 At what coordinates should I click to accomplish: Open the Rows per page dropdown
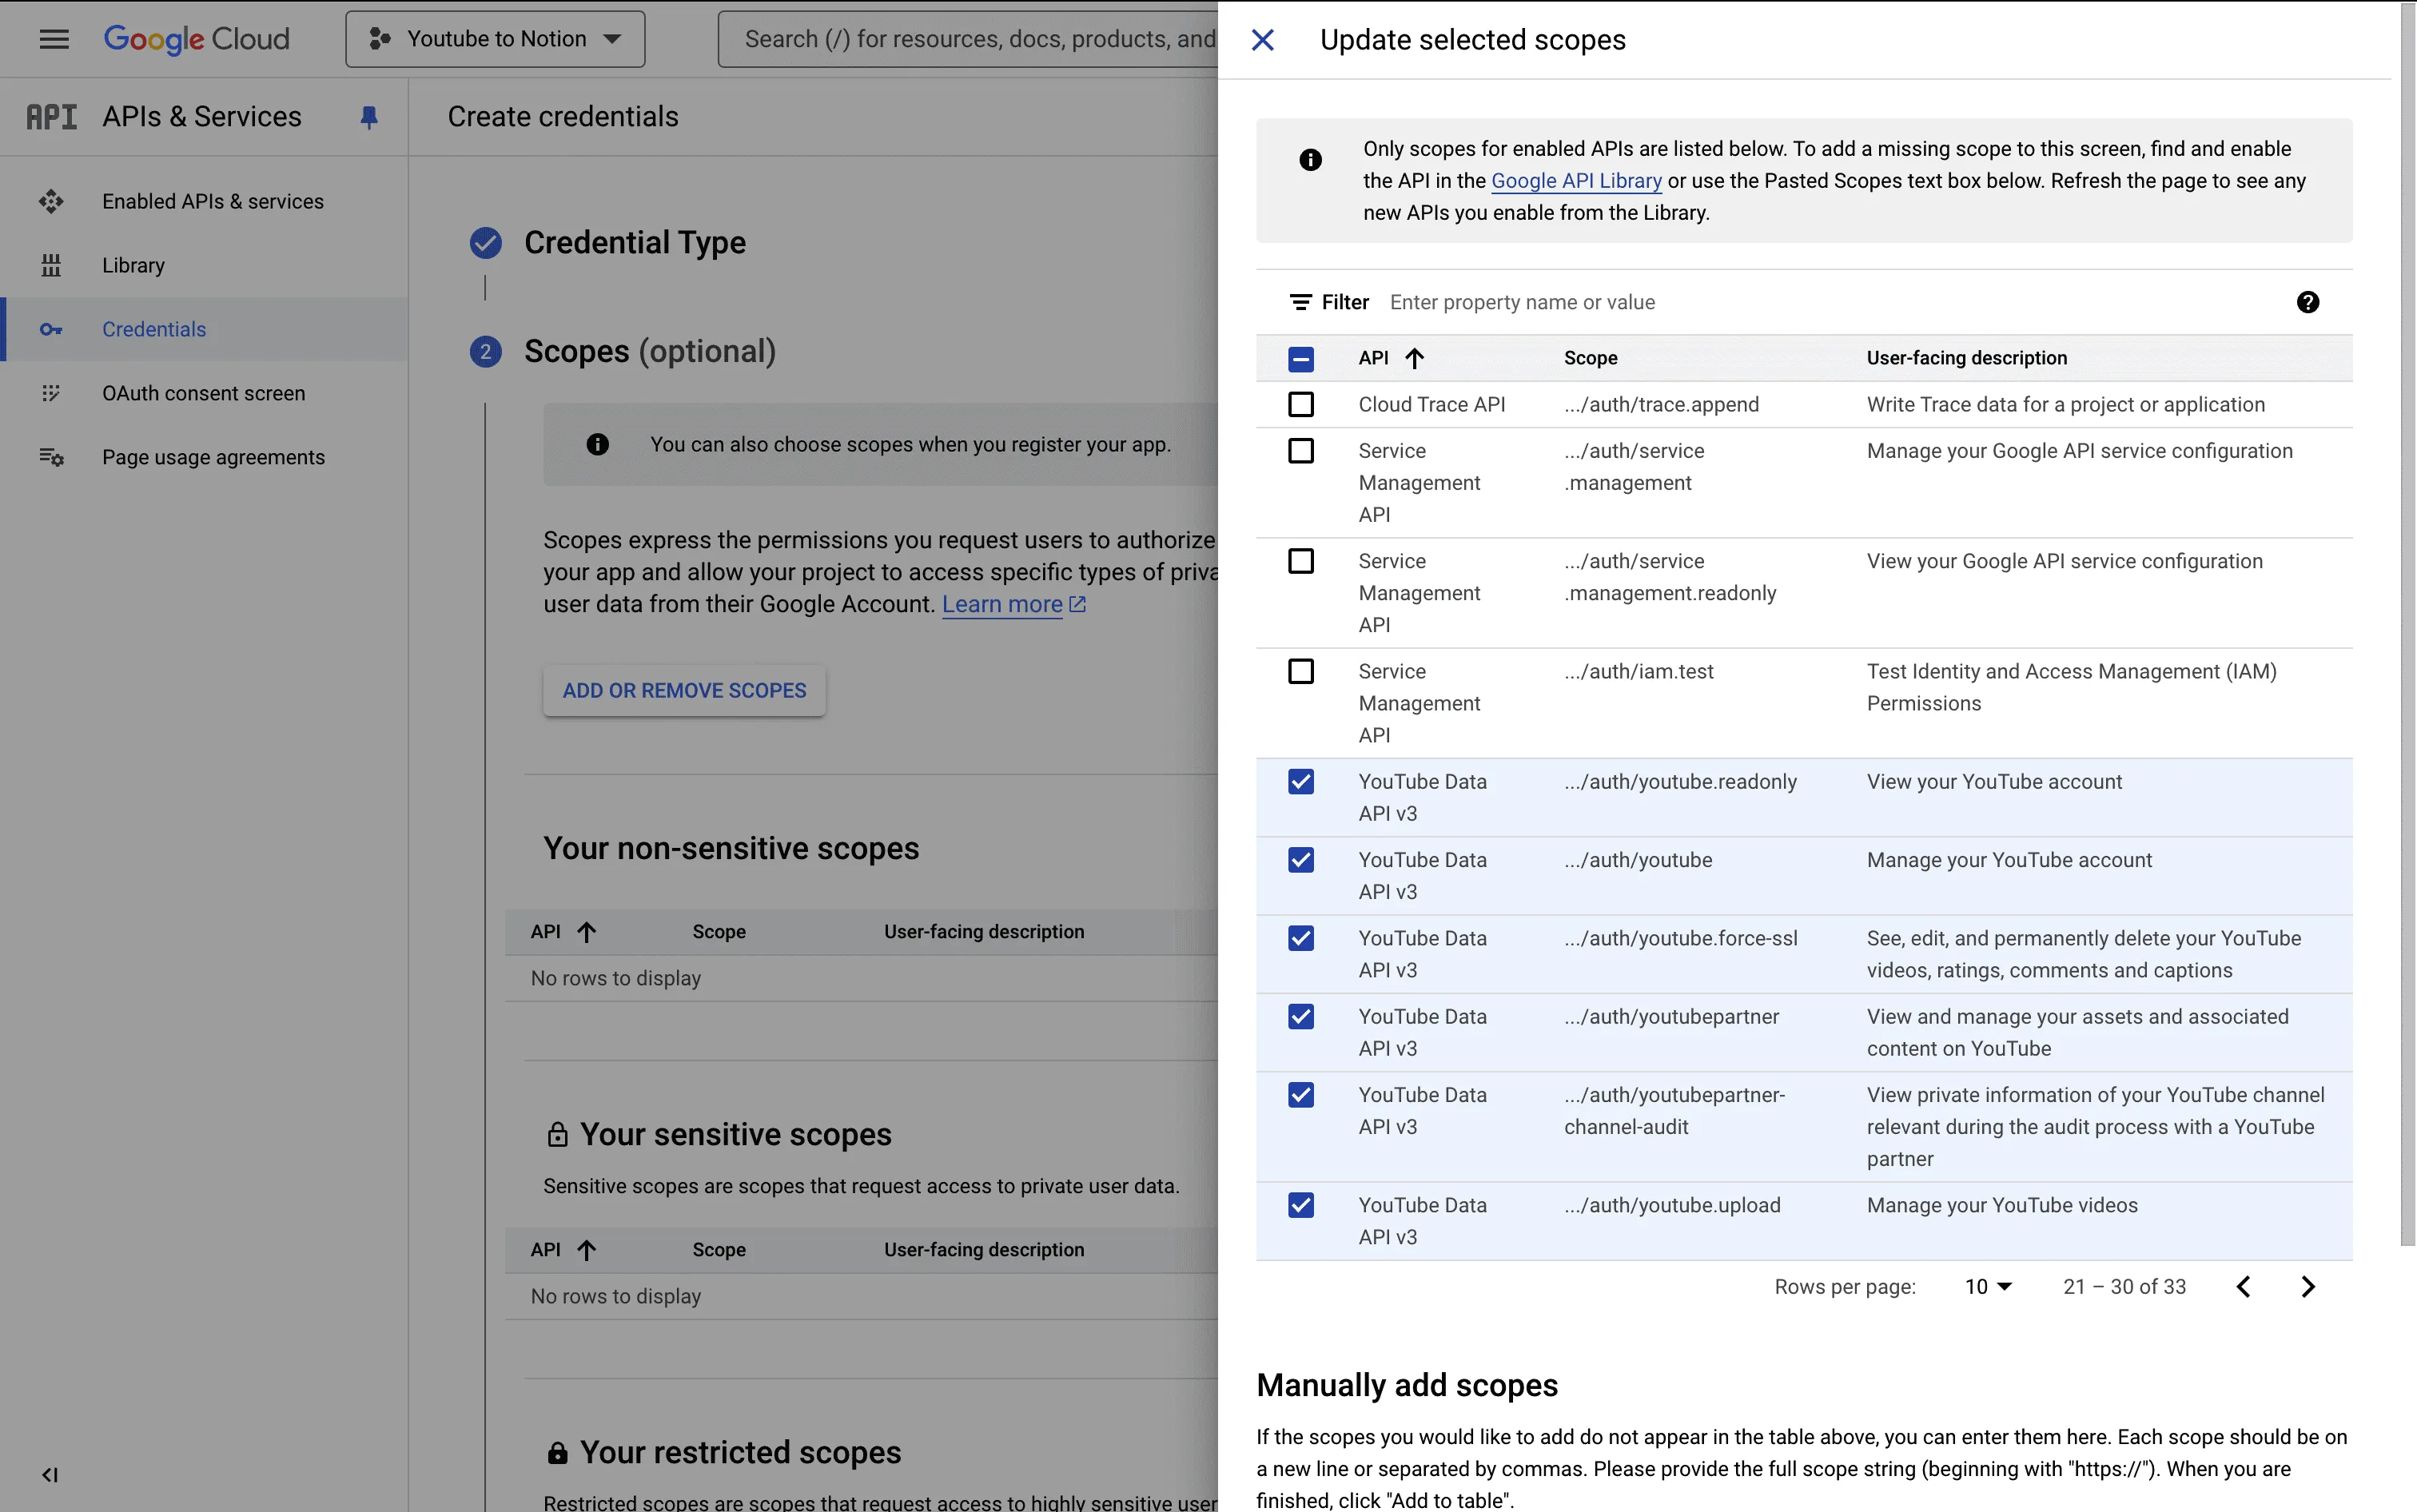(x=1988, y=1286)
